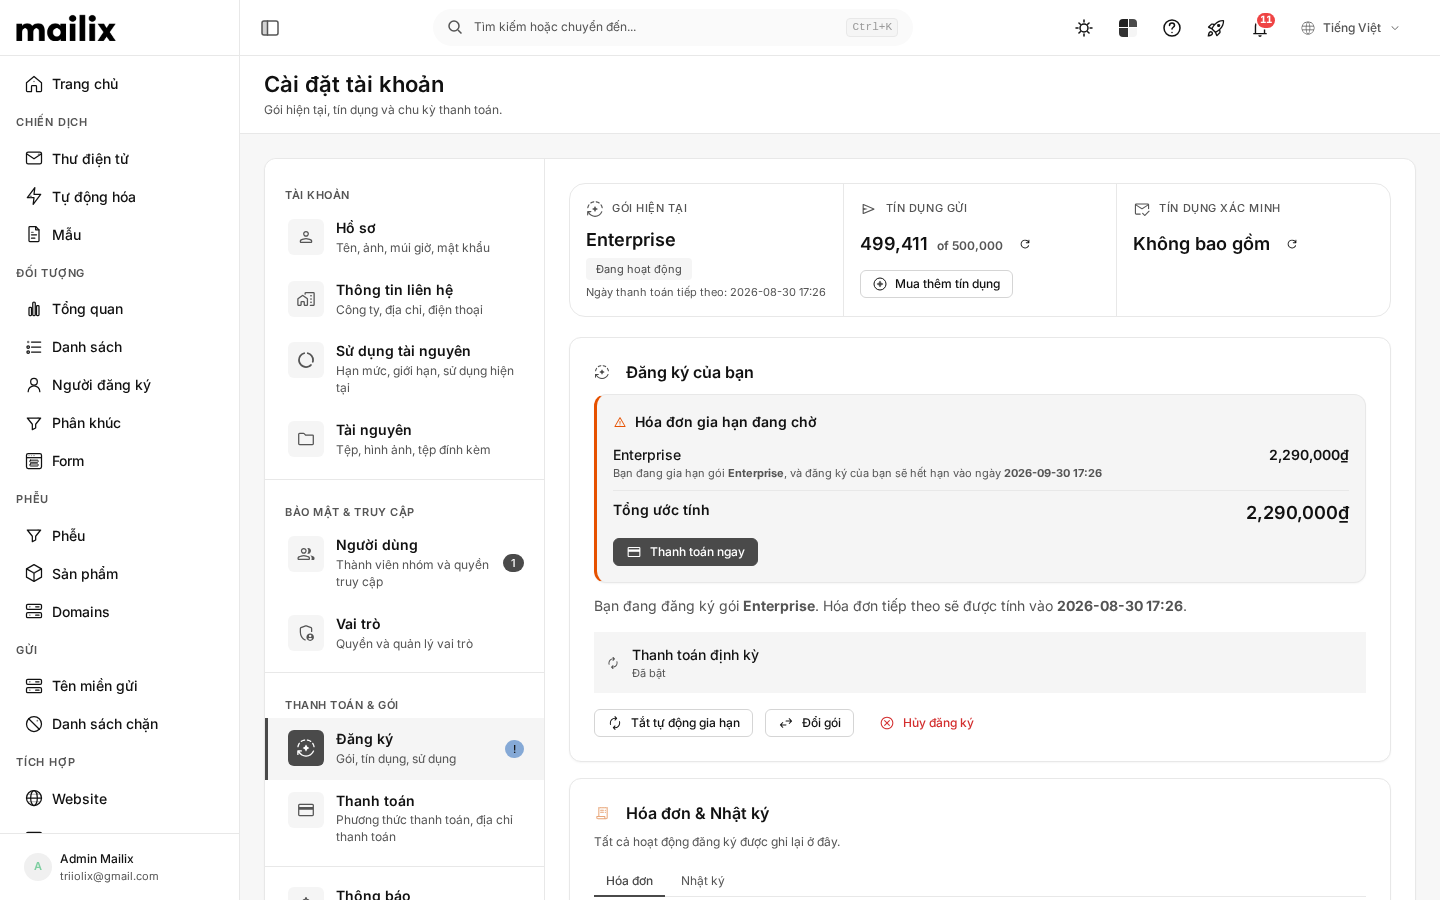The height and width of the screenshot is (900, 1440).
Task: Open the help question mark icon
Action: (x=1172, y=28)
